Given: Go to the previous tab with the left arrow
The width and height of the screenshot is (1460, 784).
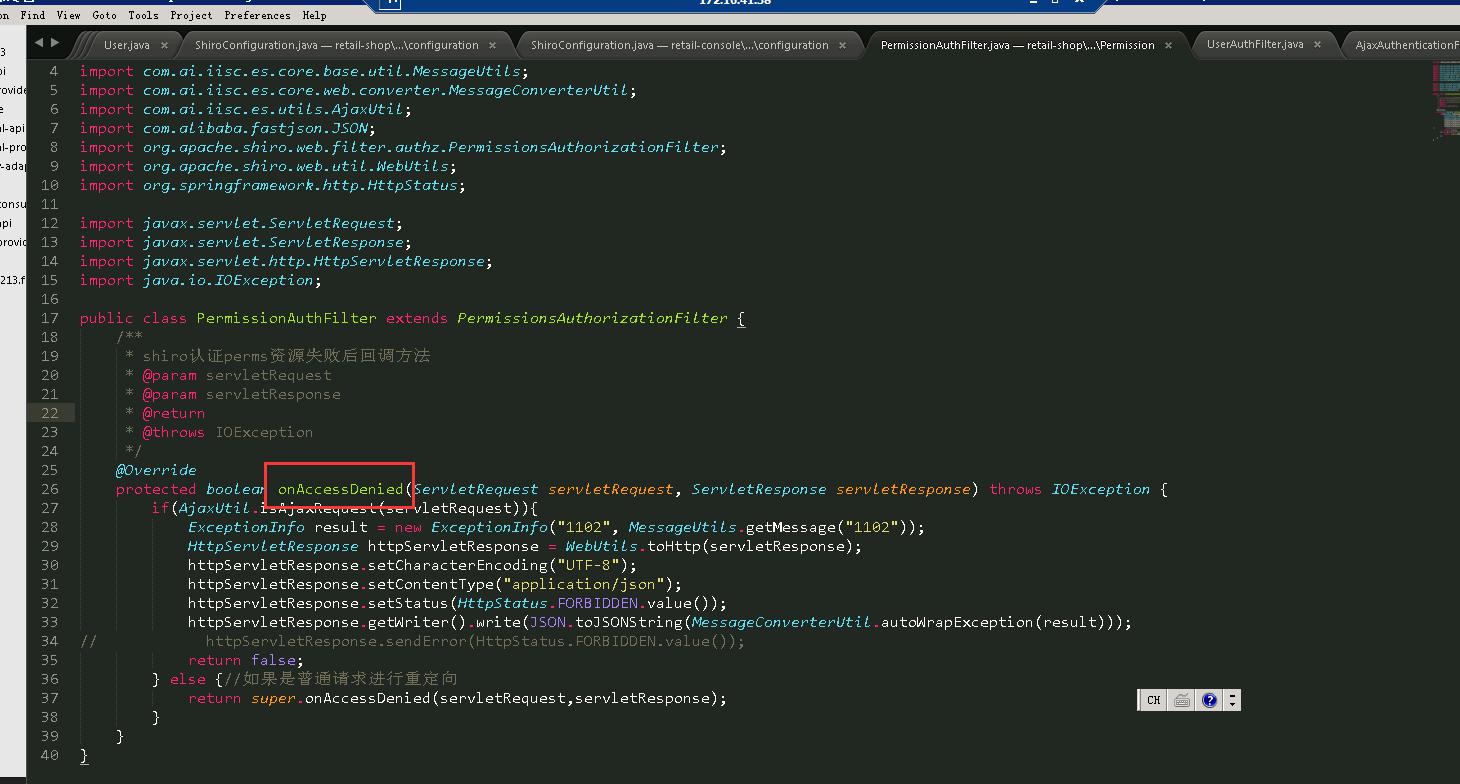Looking at the screenshot, I should (39, 43).
